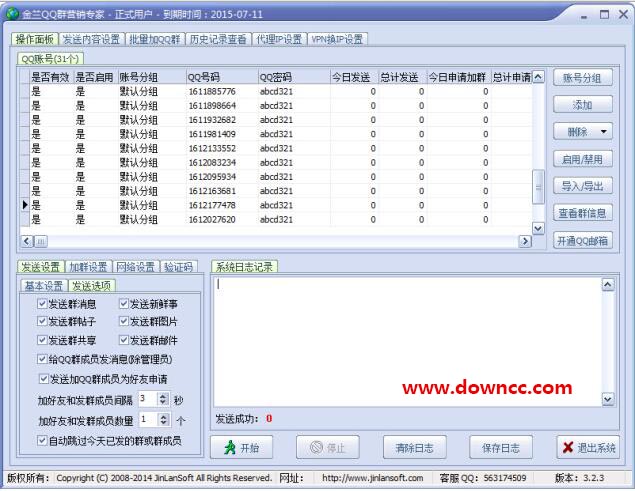Click account table scroll right arrow
The height and width of the screenshot is (491, 635).
tap(525, 241)
